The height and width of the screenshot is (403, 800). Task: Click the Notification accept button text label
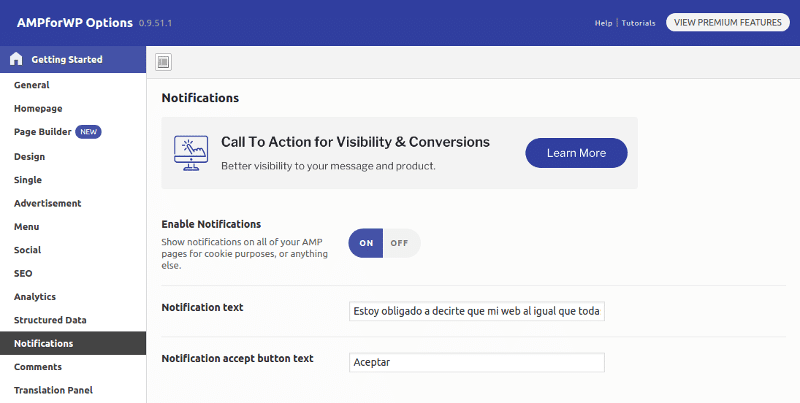tap(237, 359)
